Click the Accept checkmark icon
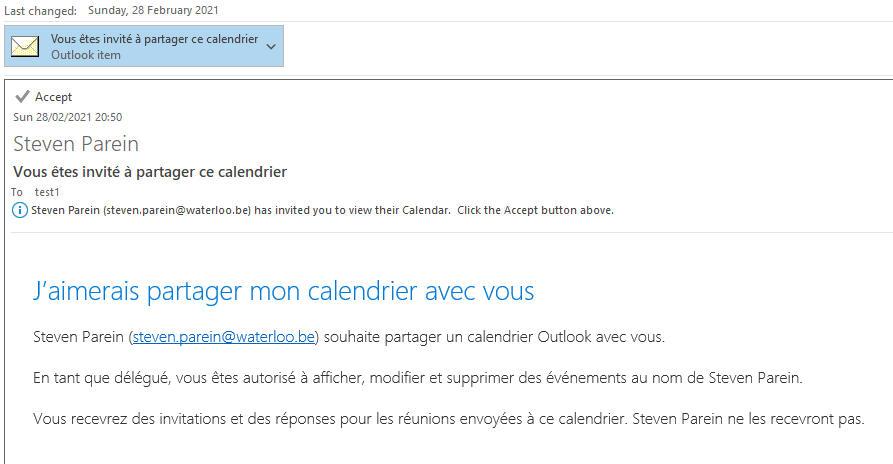The height and width of the screenshot is (464, 893). click(x=22, y=97)
